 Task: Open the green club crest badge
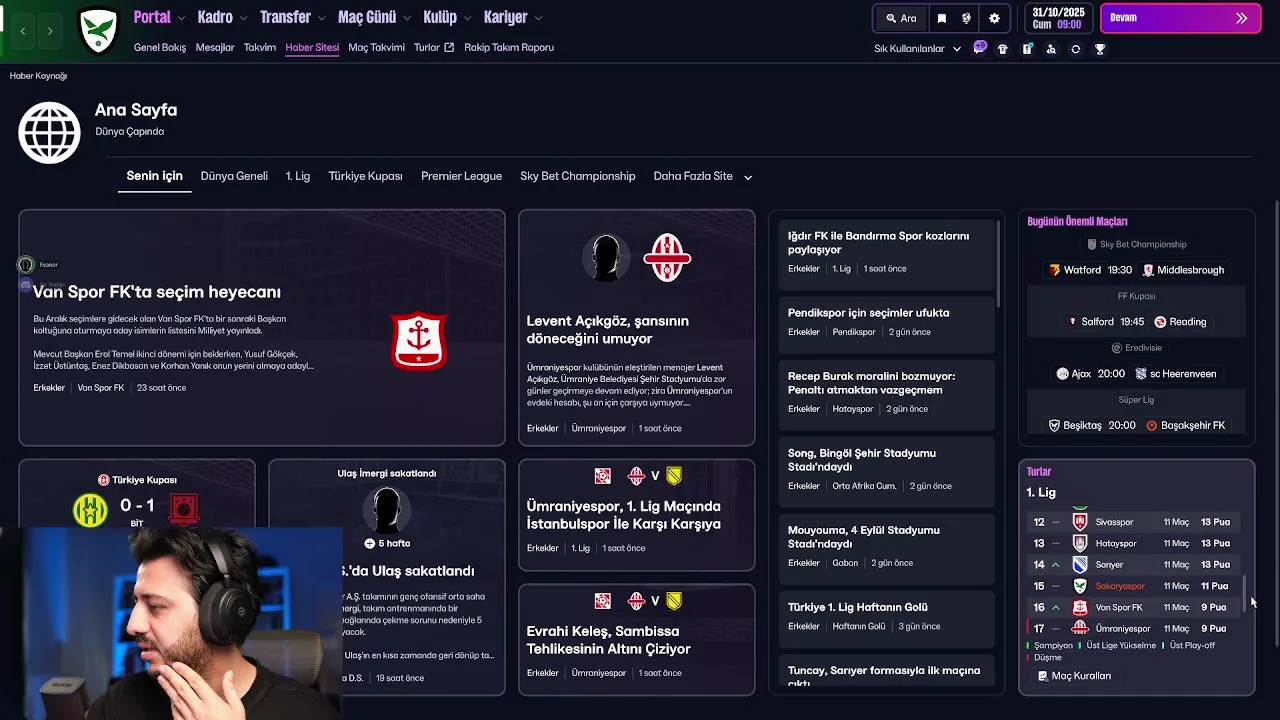pos(99,31)
